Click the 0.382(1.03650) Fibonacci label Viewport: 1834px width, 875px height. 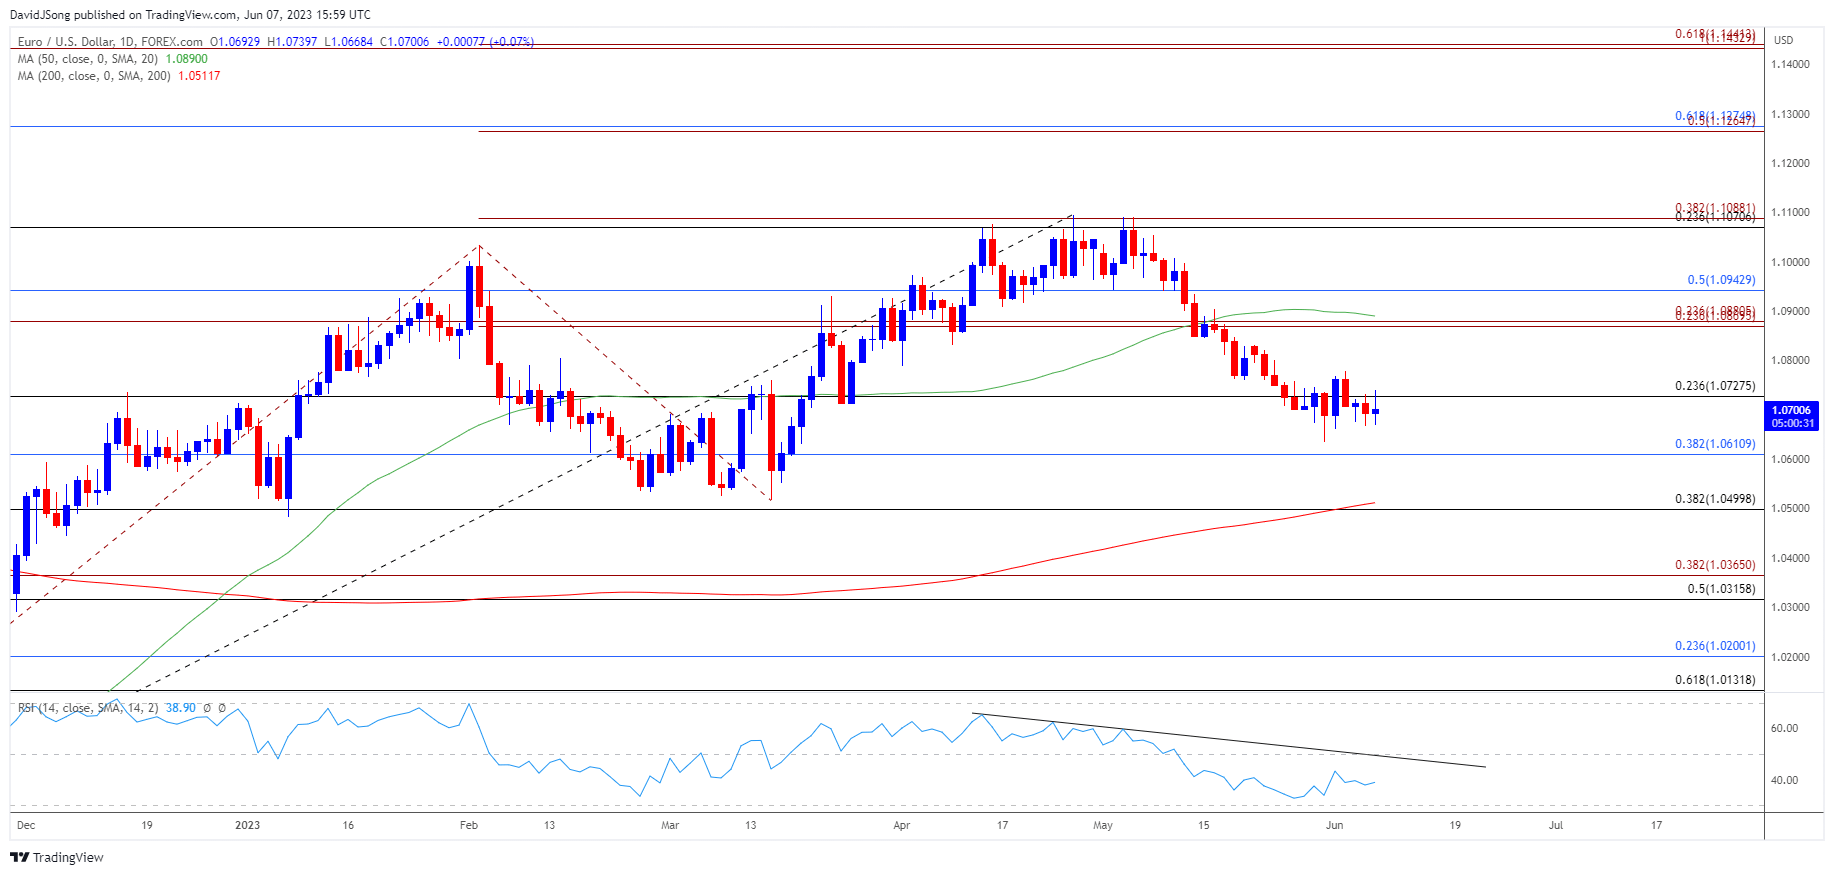point(1715,565)
